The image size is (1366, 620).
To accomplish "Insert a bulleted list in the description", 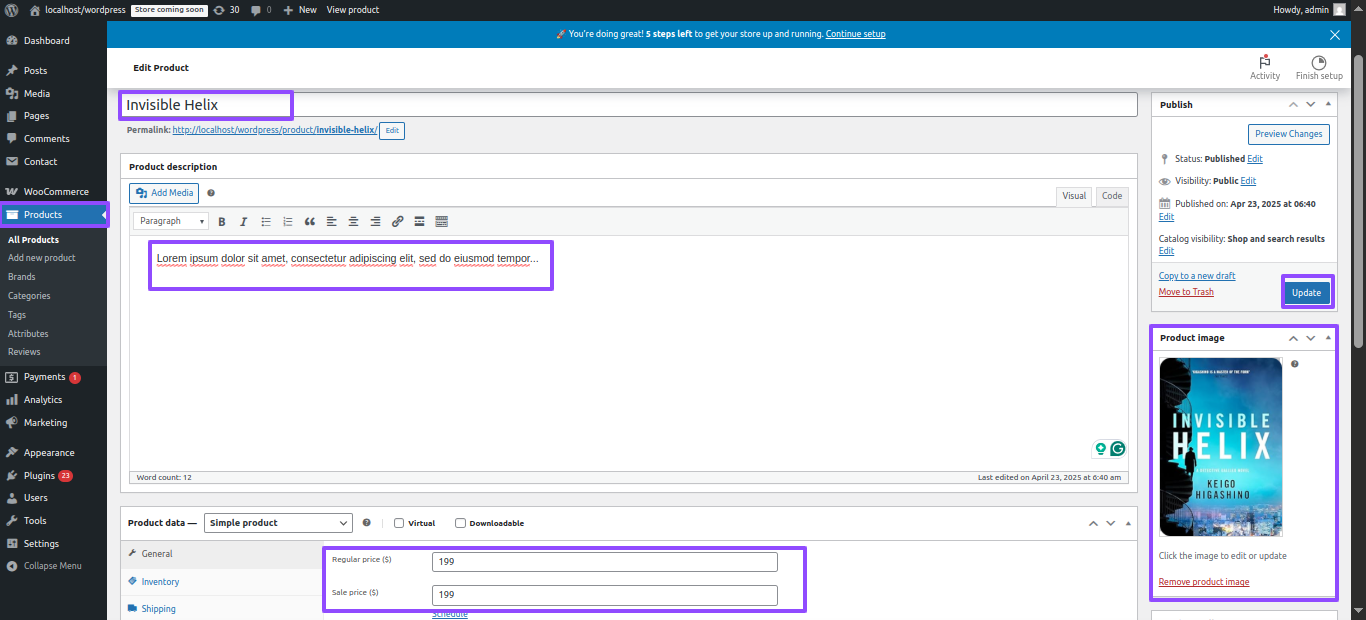I will click(x=266, y=222).
